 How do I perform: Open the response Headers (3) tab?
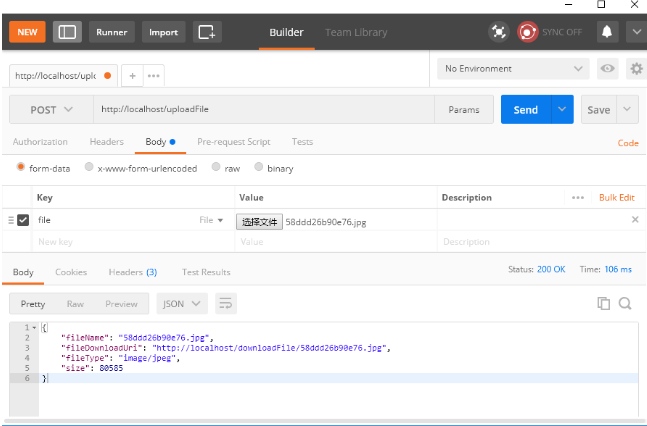tap(133, 272)
